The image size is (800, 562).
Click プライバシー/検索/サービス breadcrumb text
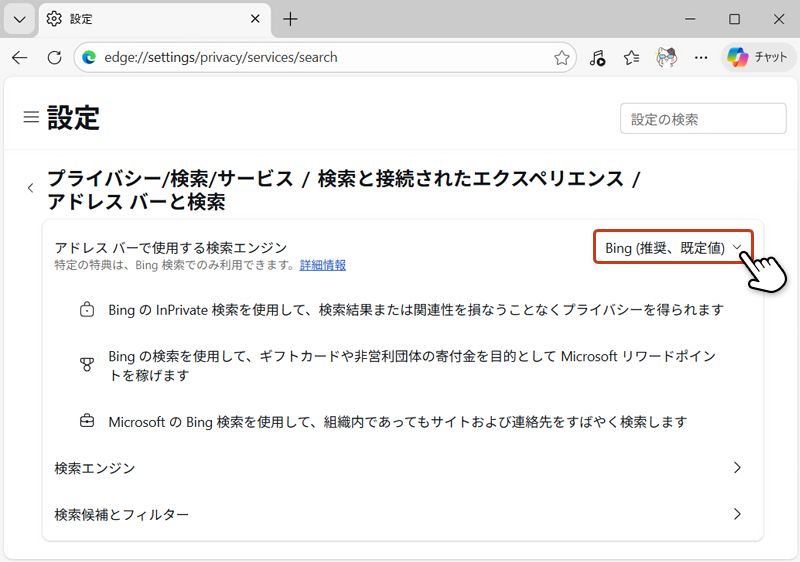[170, 179]
